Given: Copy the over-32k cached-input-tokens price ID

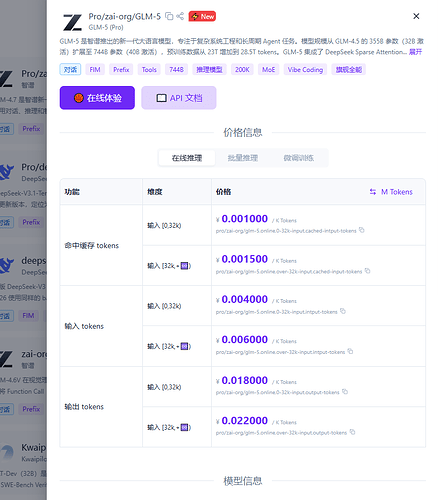Looking at the screenshot, I should point(367,271).
